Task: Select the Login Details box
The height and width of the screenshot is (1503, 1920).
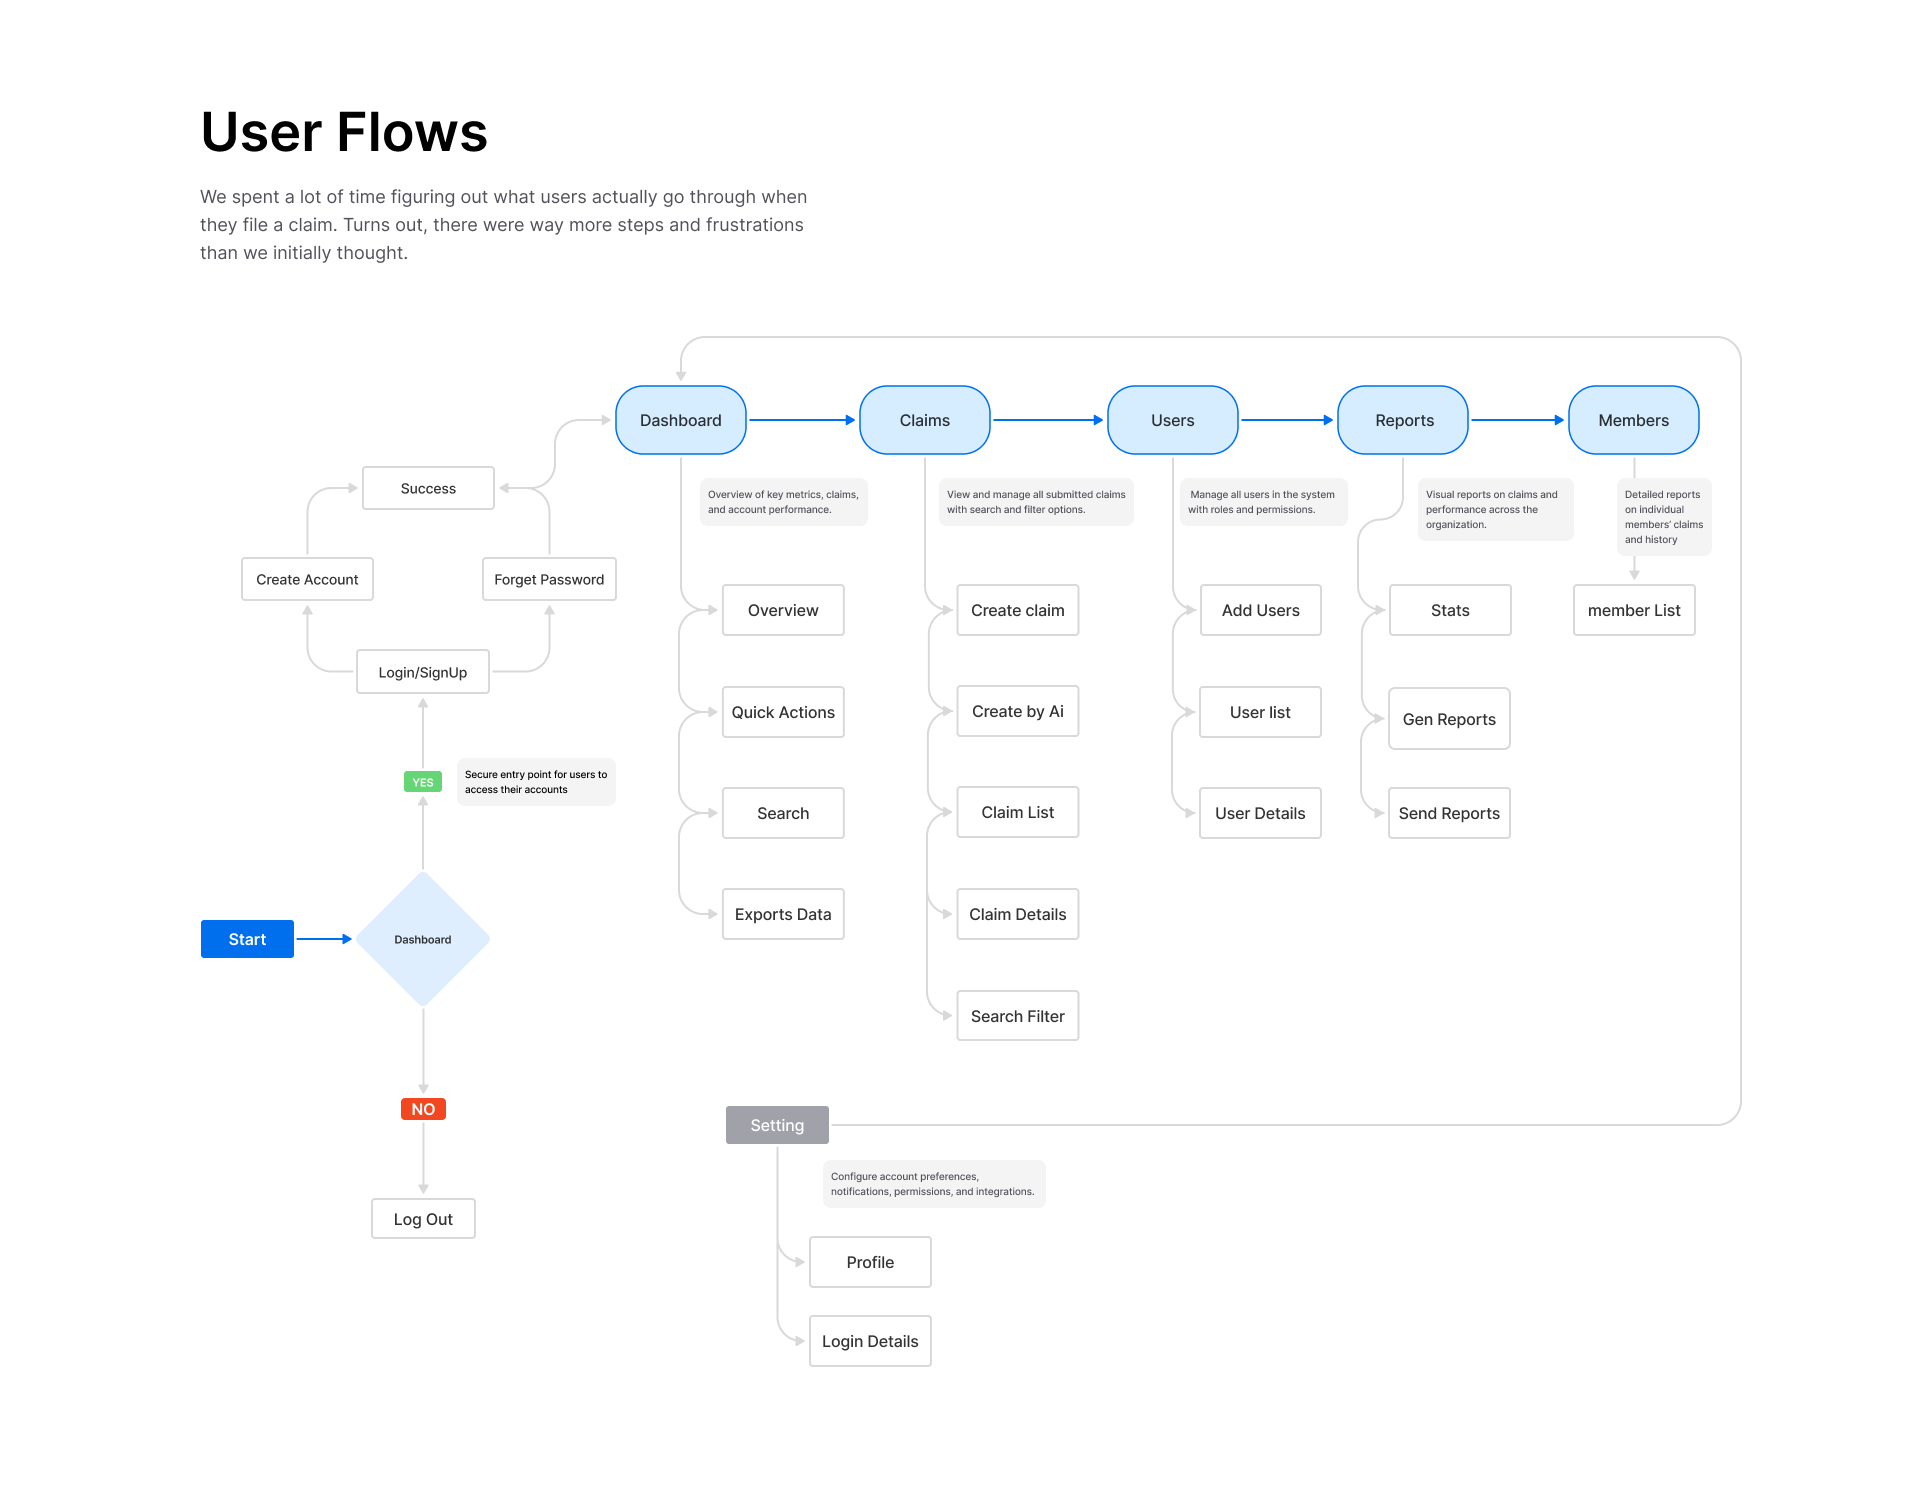Action: [870, 1341]
